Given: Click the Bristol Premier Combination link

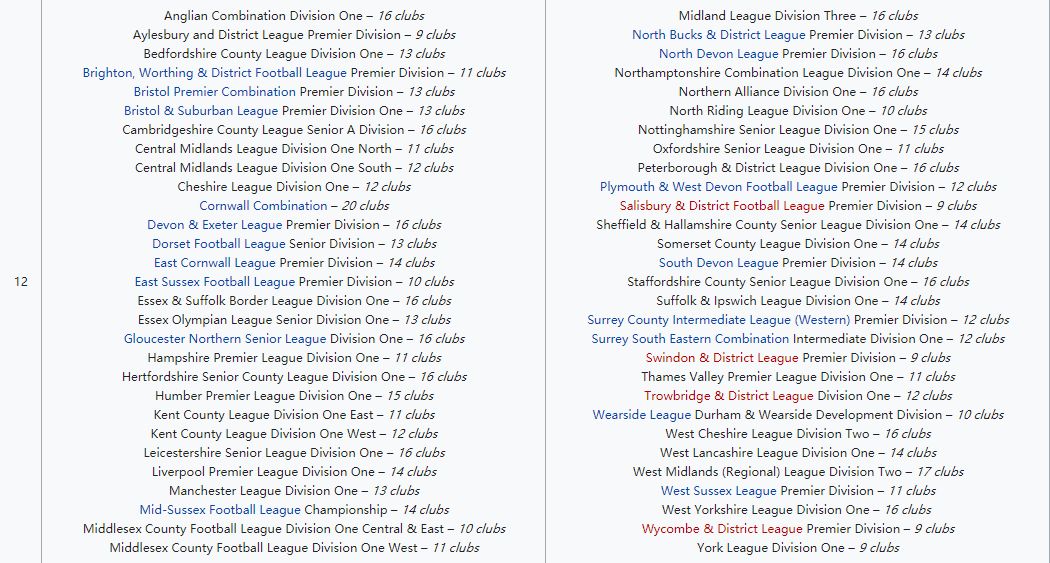Looking at the screenshot, I should coord(214,92).
